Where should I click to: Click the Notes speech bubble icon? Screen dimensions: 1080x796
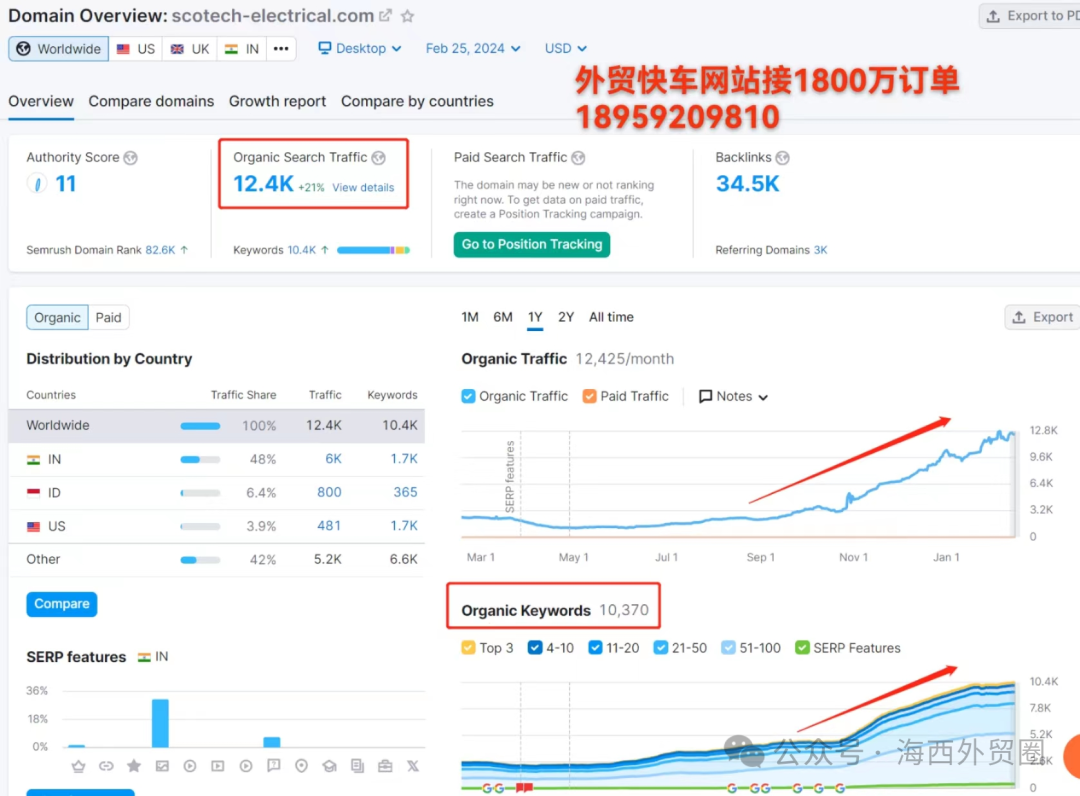(705, 397)
